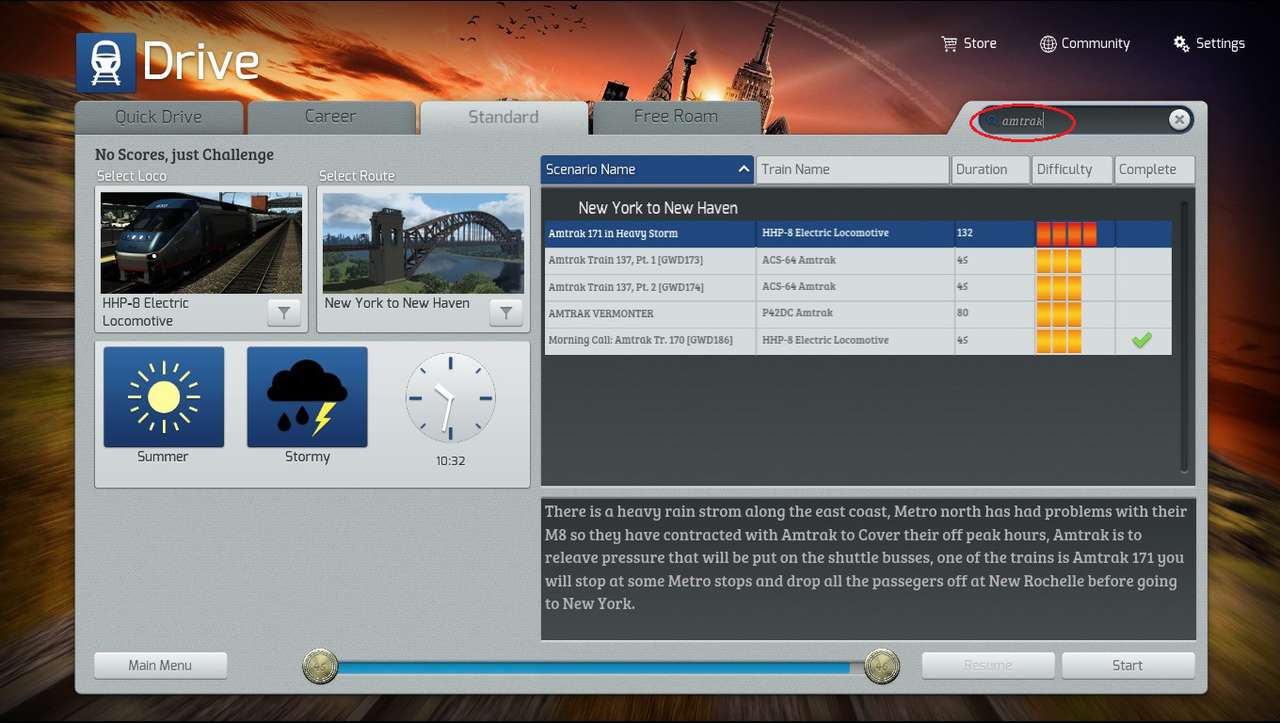1280x723 pixels.
Task: Click ACS-64 Amtrak cell for Train 137 Pt. 1
Action: point(855,260)
